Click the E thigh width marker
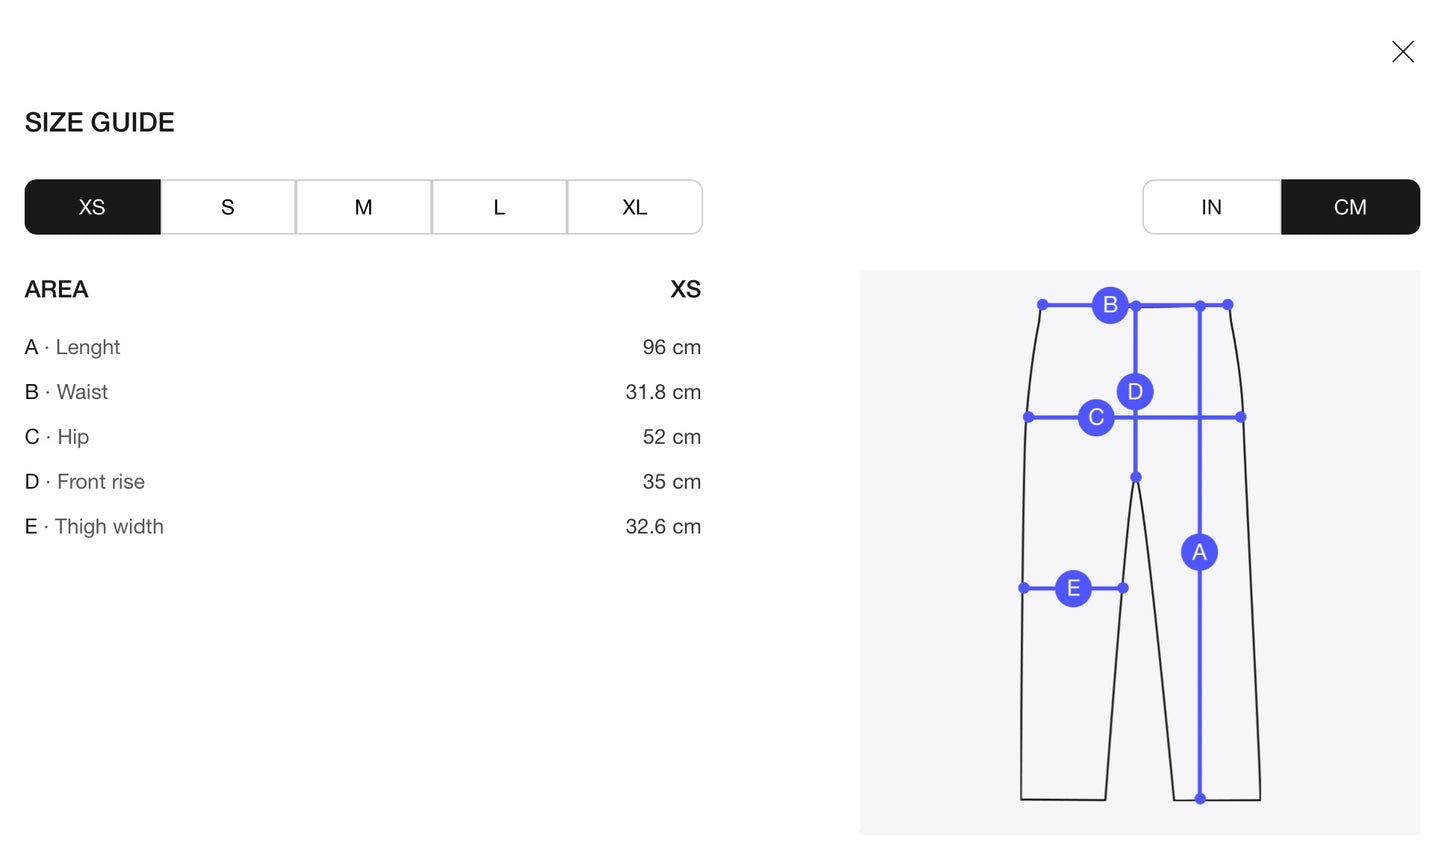 [1073, 588]
